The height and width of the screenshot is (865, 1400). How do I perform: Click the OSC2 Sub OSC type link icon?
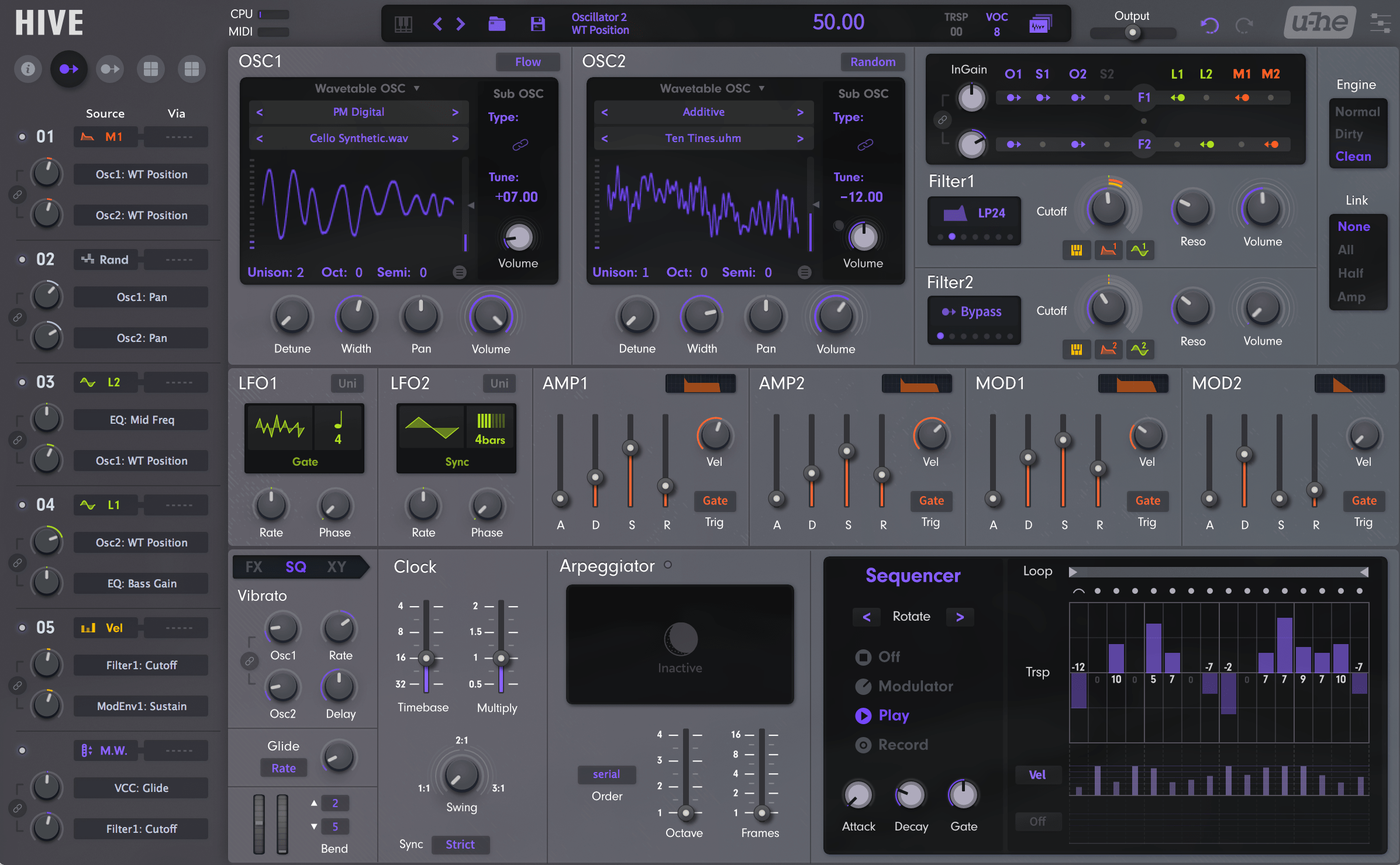[865, 145]
